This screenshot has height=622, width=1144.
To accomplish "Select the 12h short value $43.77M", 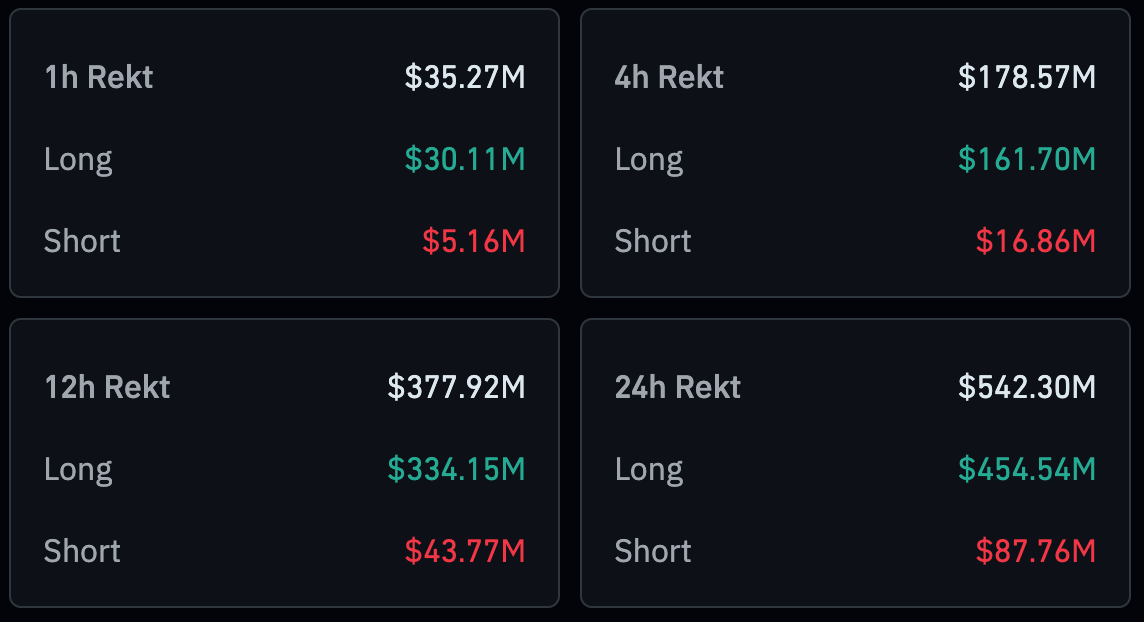I will click(465, 551).
